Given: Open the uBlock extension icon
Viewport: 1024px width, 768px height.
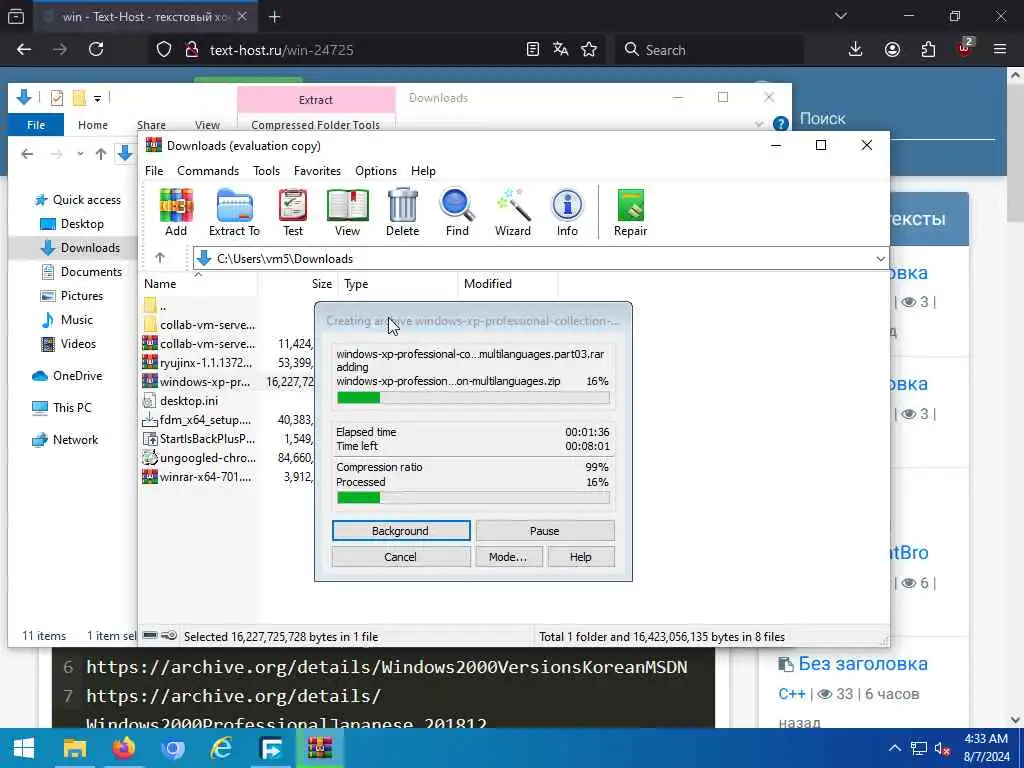Looking at the screenshot, I should tap(965, 48).
